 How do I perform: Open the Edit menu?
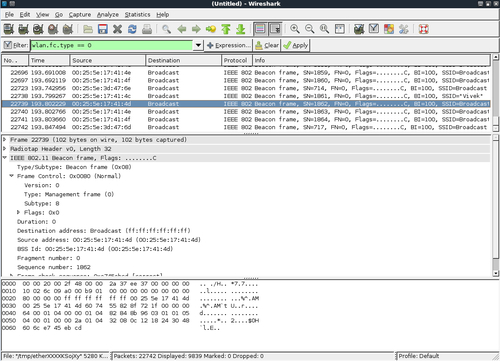pos(25,15)
